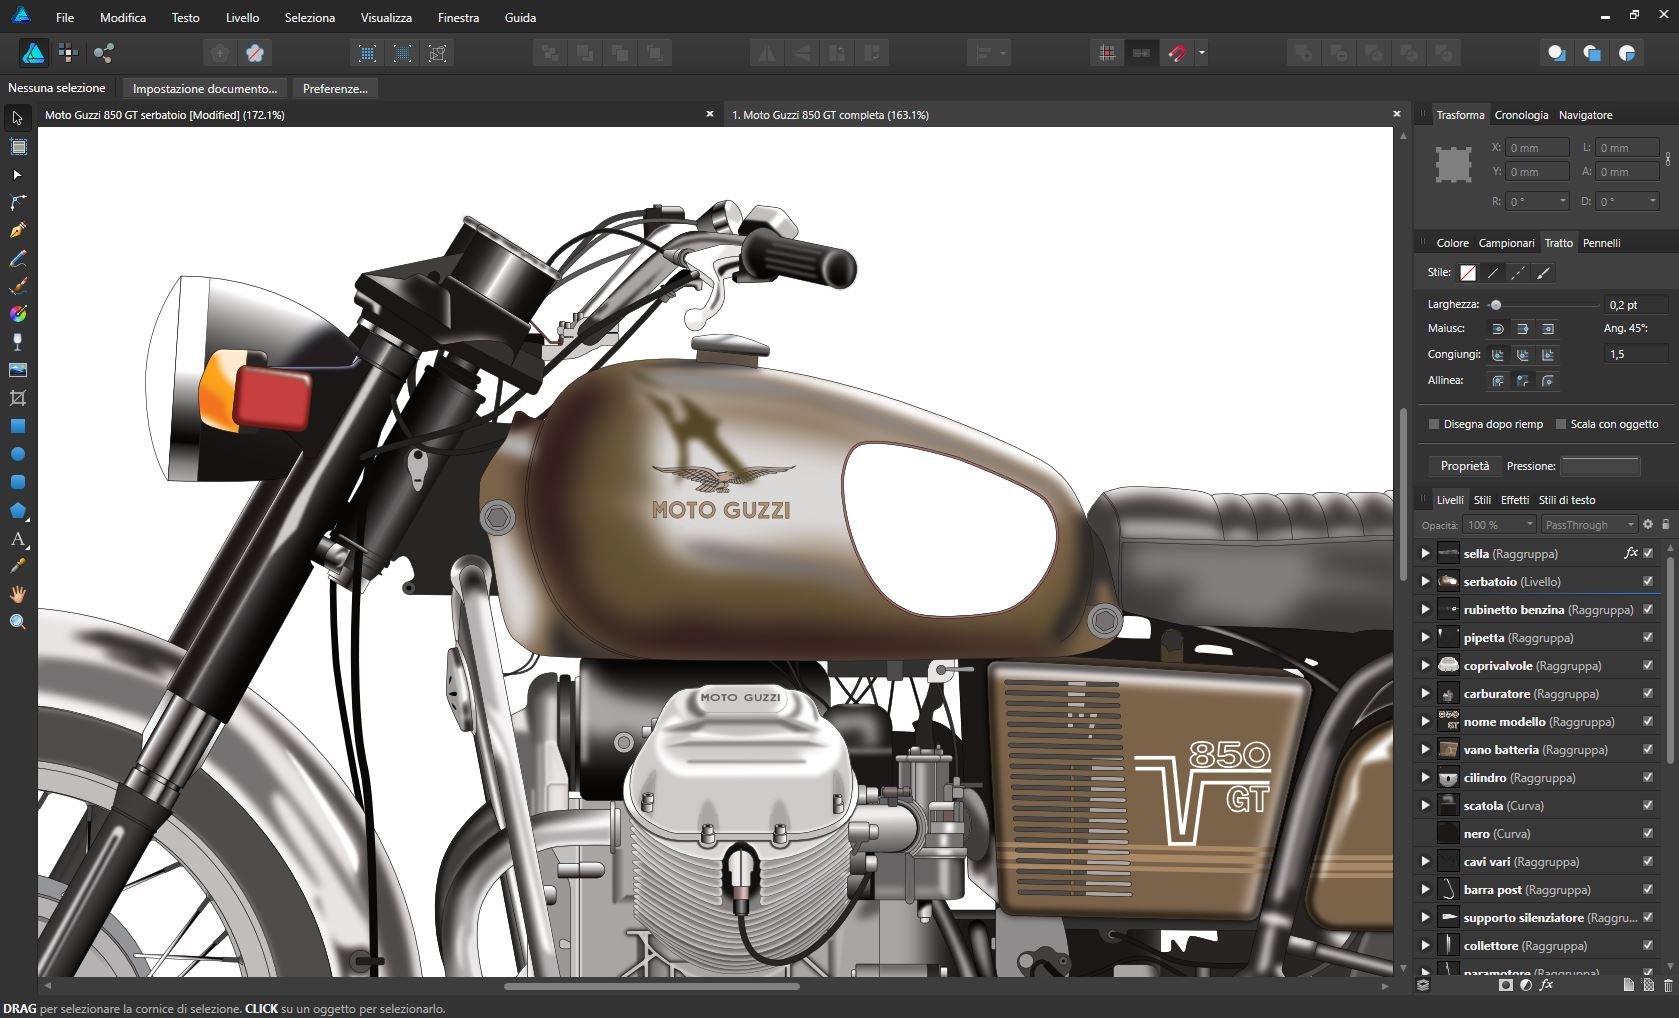Hide the rubinetto benzina layer
The height and width of the screenshot is (1018, 1679).
click(1648, 609)
